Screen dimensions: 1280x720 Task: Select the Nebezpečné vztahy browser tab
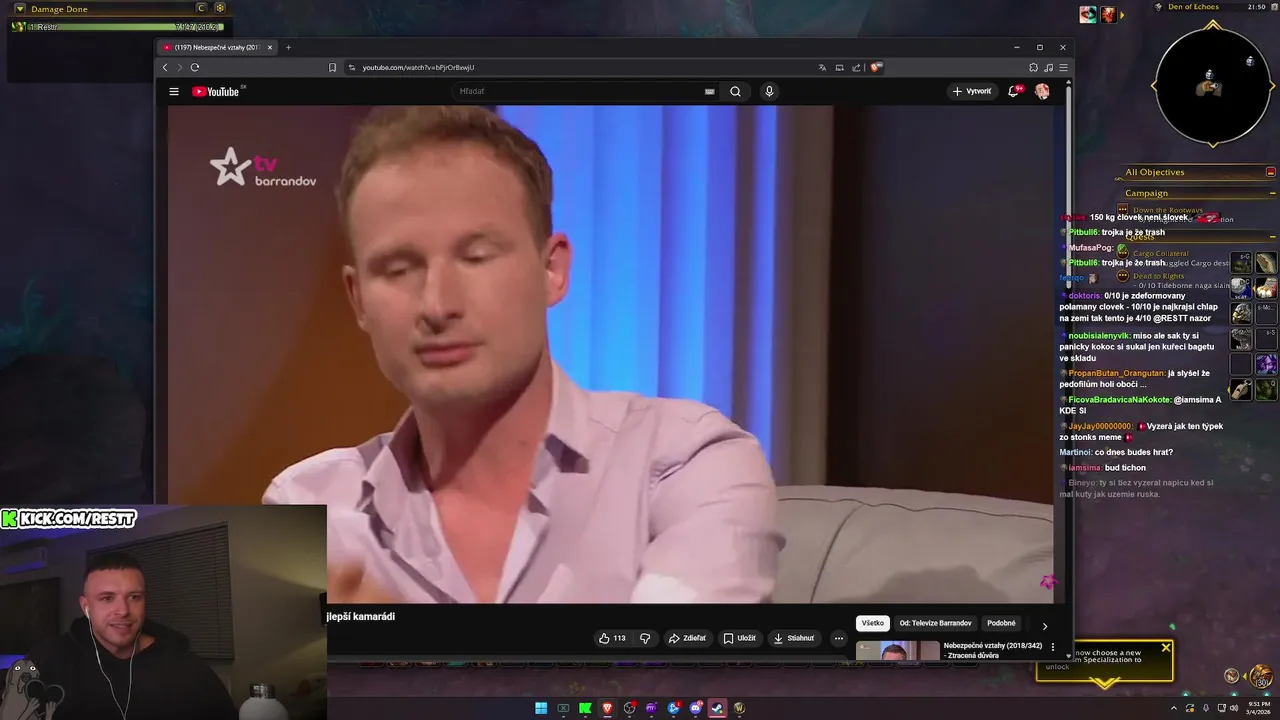[218, 47]
